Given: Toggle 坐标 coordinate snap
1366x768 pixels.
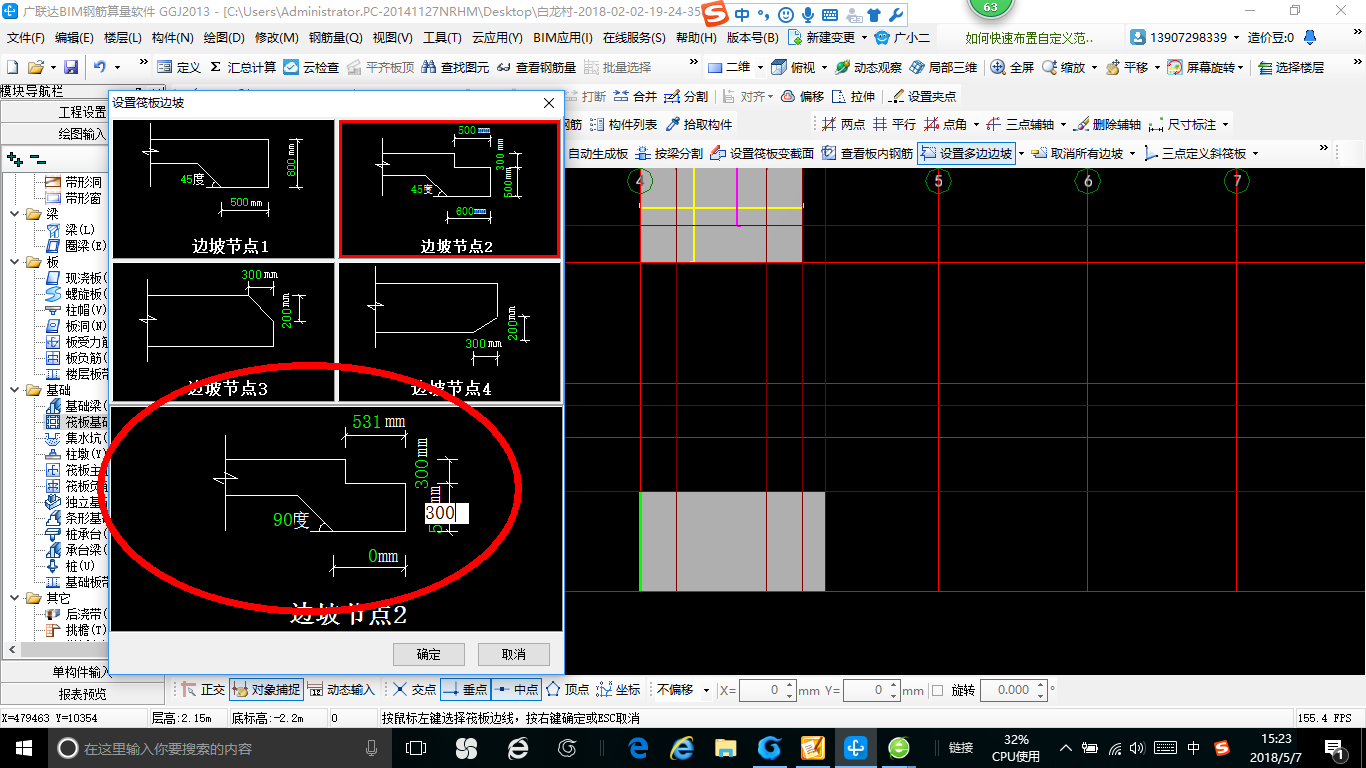Looking at the screenshot, I should click(x=618, y=690).
